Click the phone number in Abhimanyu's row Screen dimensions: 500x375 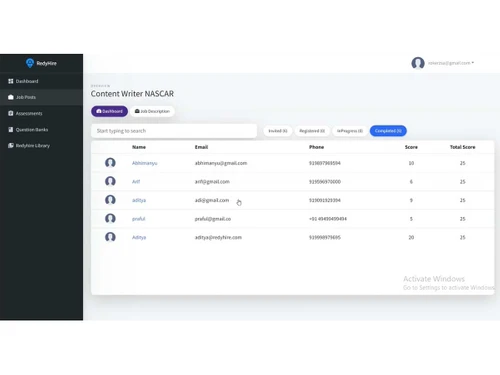tap(325, 163)
